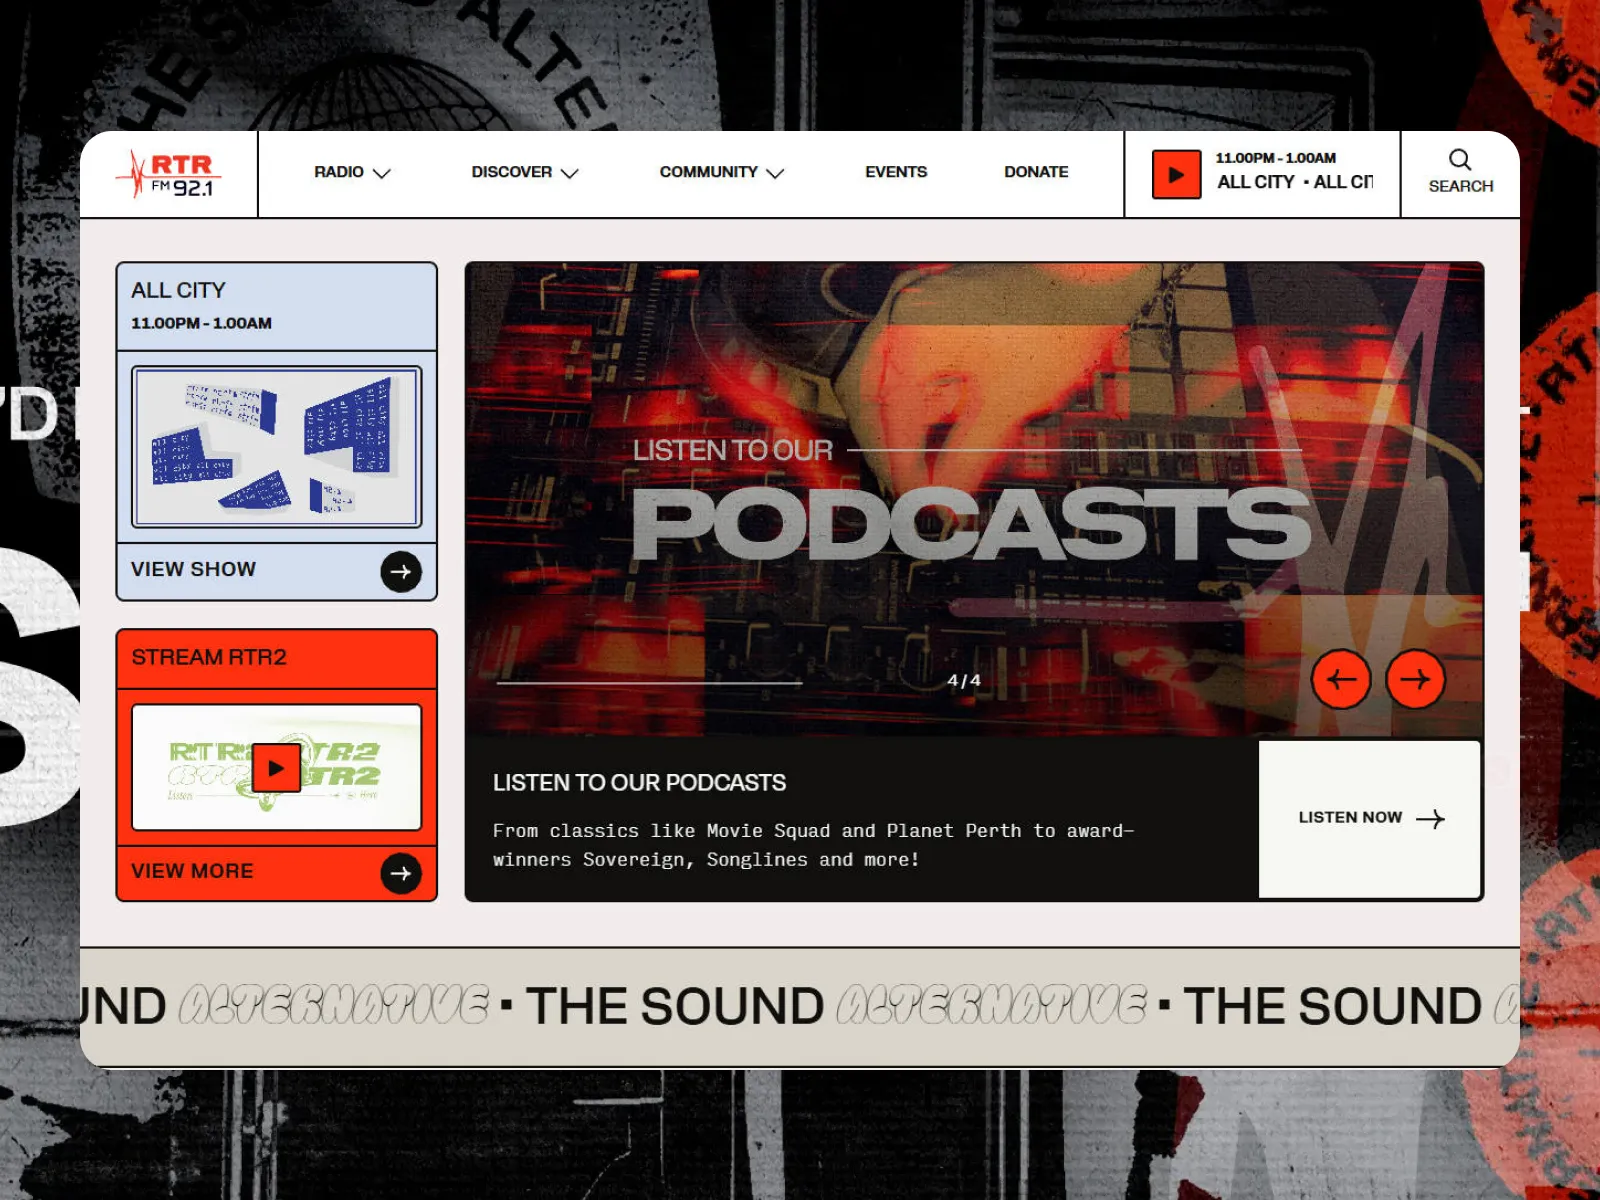Screen dimensions: 1600x1200
Task: Open the Events menu item
Action: tap(896, 172)
